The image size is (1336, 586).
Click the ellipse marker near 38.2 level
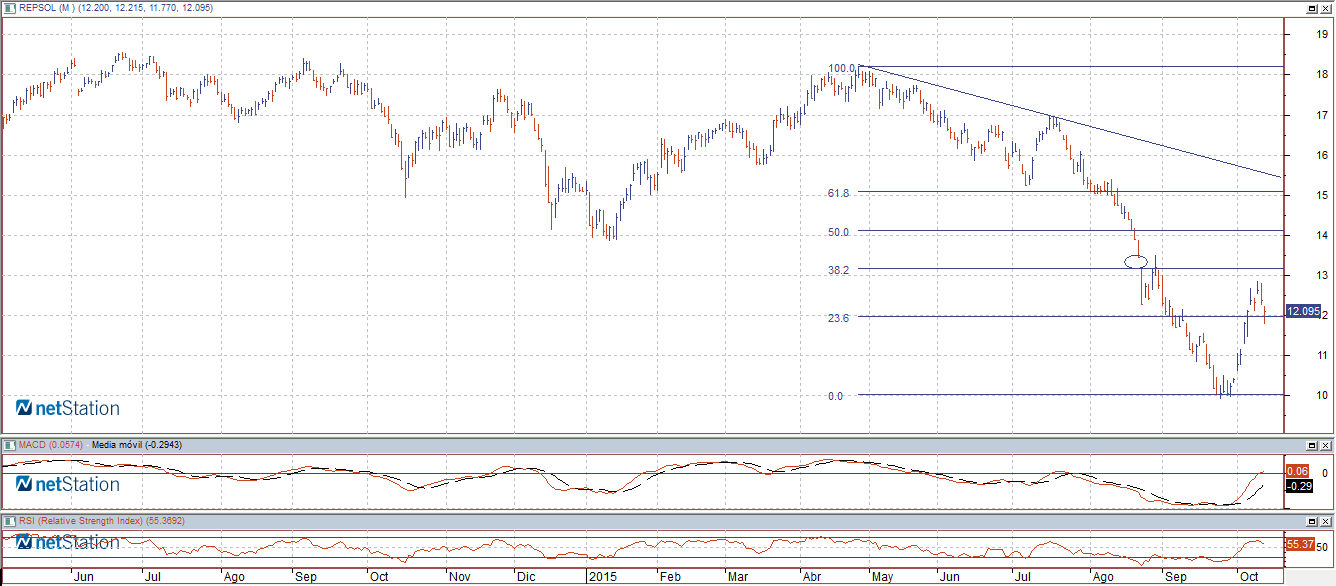[x=1136, y=262]
